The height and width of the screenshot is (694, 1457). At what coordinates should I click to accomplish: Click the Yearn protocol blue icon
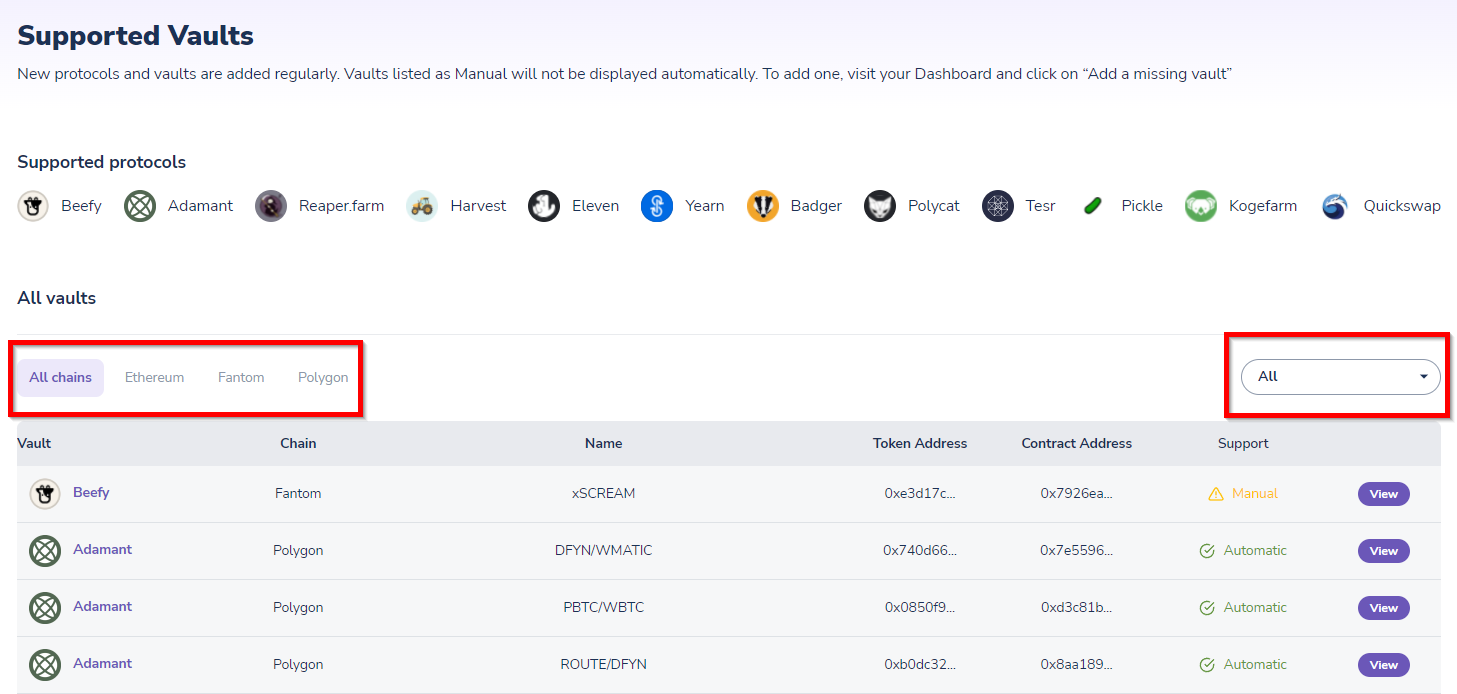tap(657, 206)
